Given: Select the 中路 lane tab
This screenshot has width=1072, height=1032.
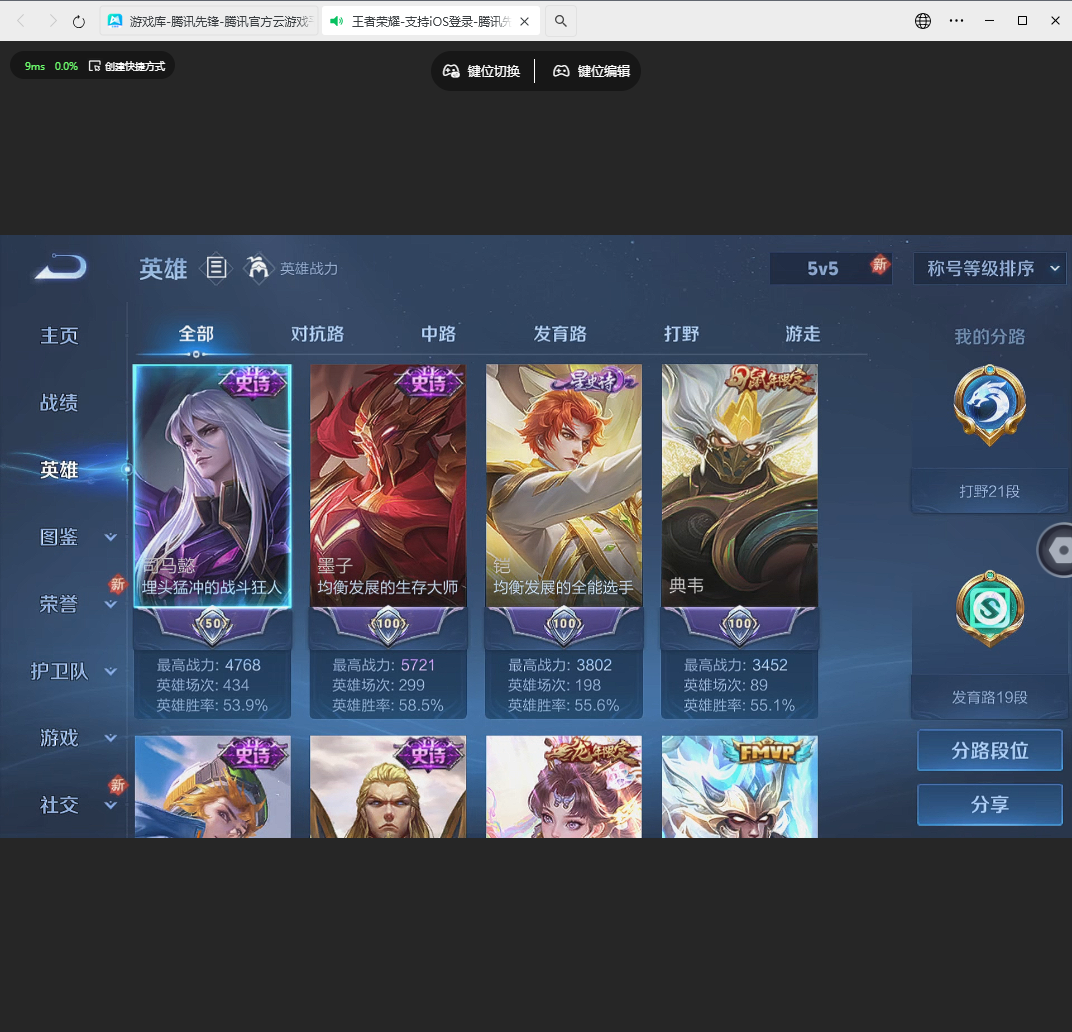Looking at the screenshot, I should tap(438, 334).
